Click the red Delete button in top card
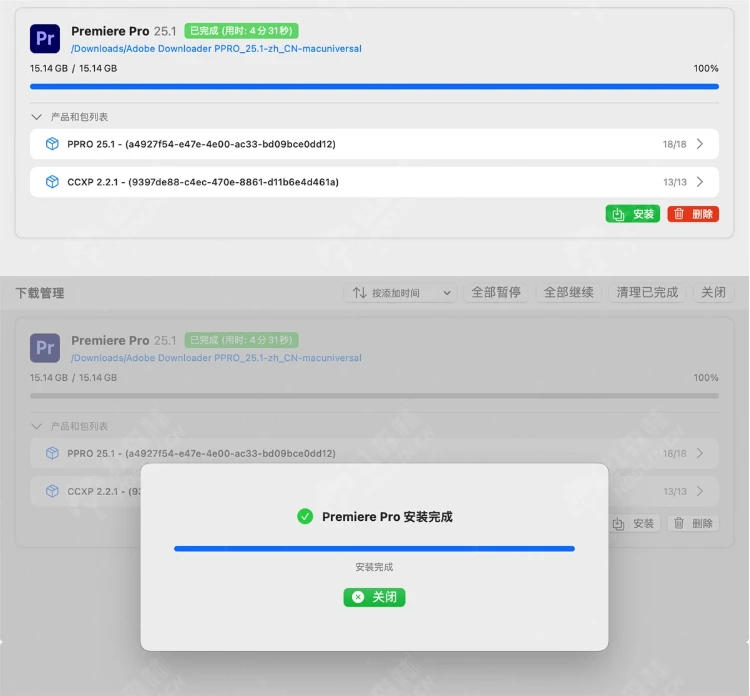Viewport: 750px width, 696px height. click(693, 214)
